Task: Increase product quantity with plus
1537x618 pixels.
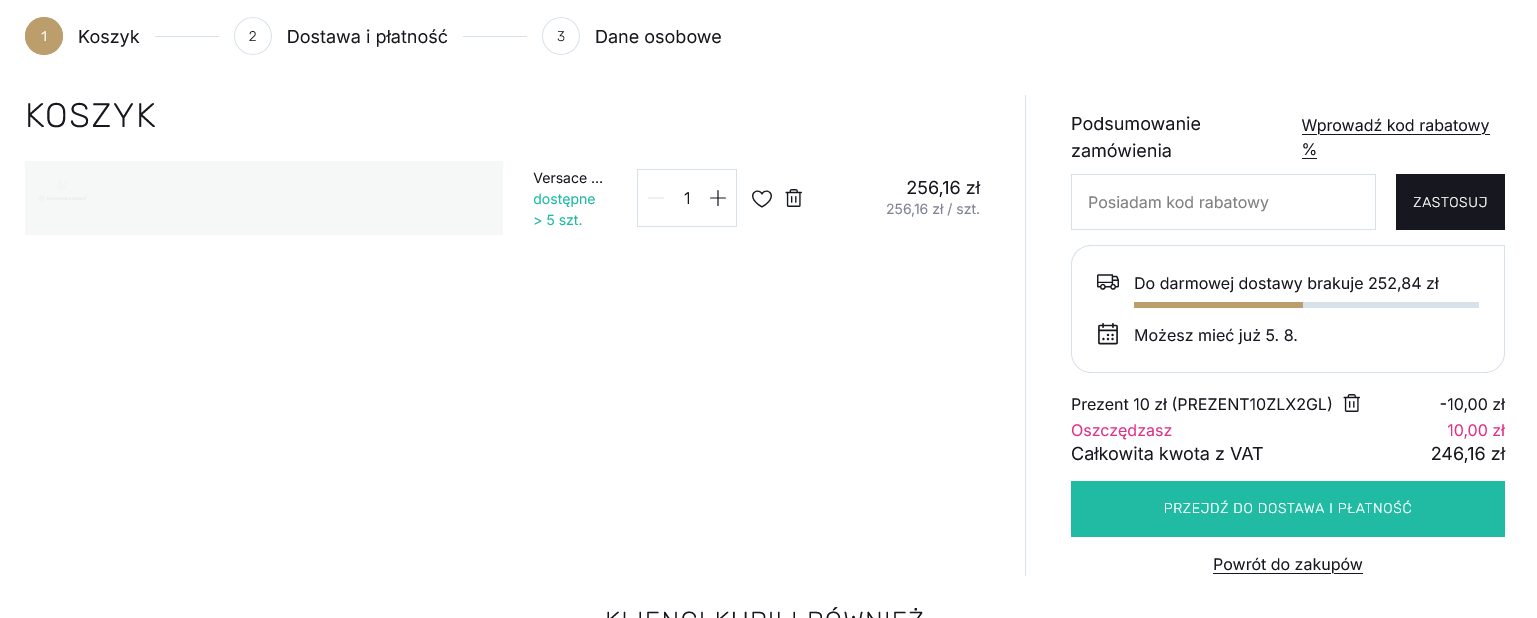Action: (x=717, y=198)
